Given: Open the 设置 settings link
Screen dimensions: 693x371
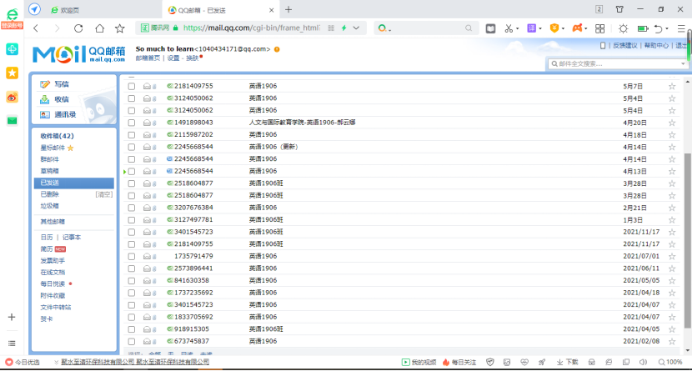Looking at the screenshot, I should point(173,58).
